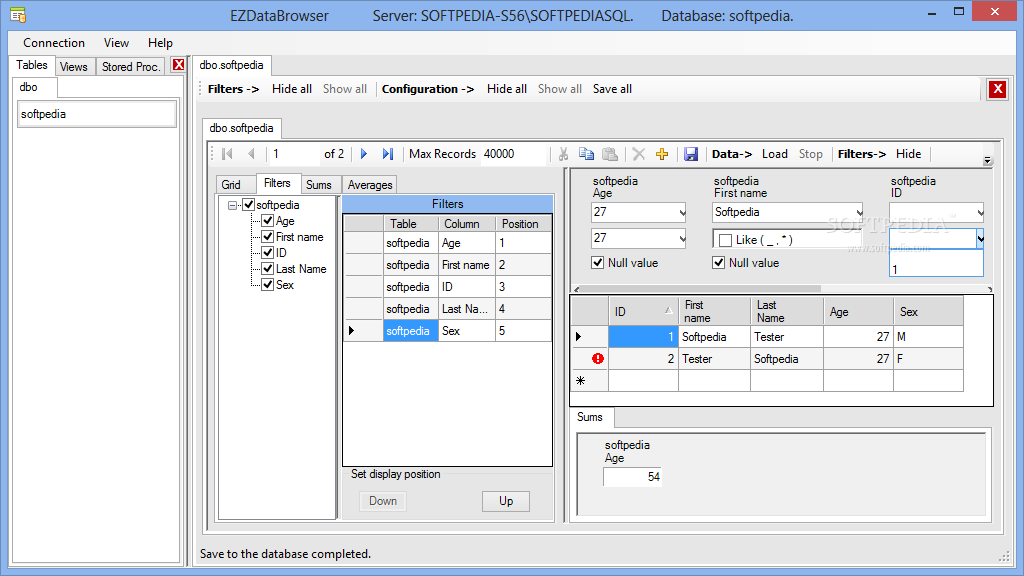This screenshot has height=576, width=1024.
Task: Uncheck the Sex column checkbox
Action: pos(267,284)
